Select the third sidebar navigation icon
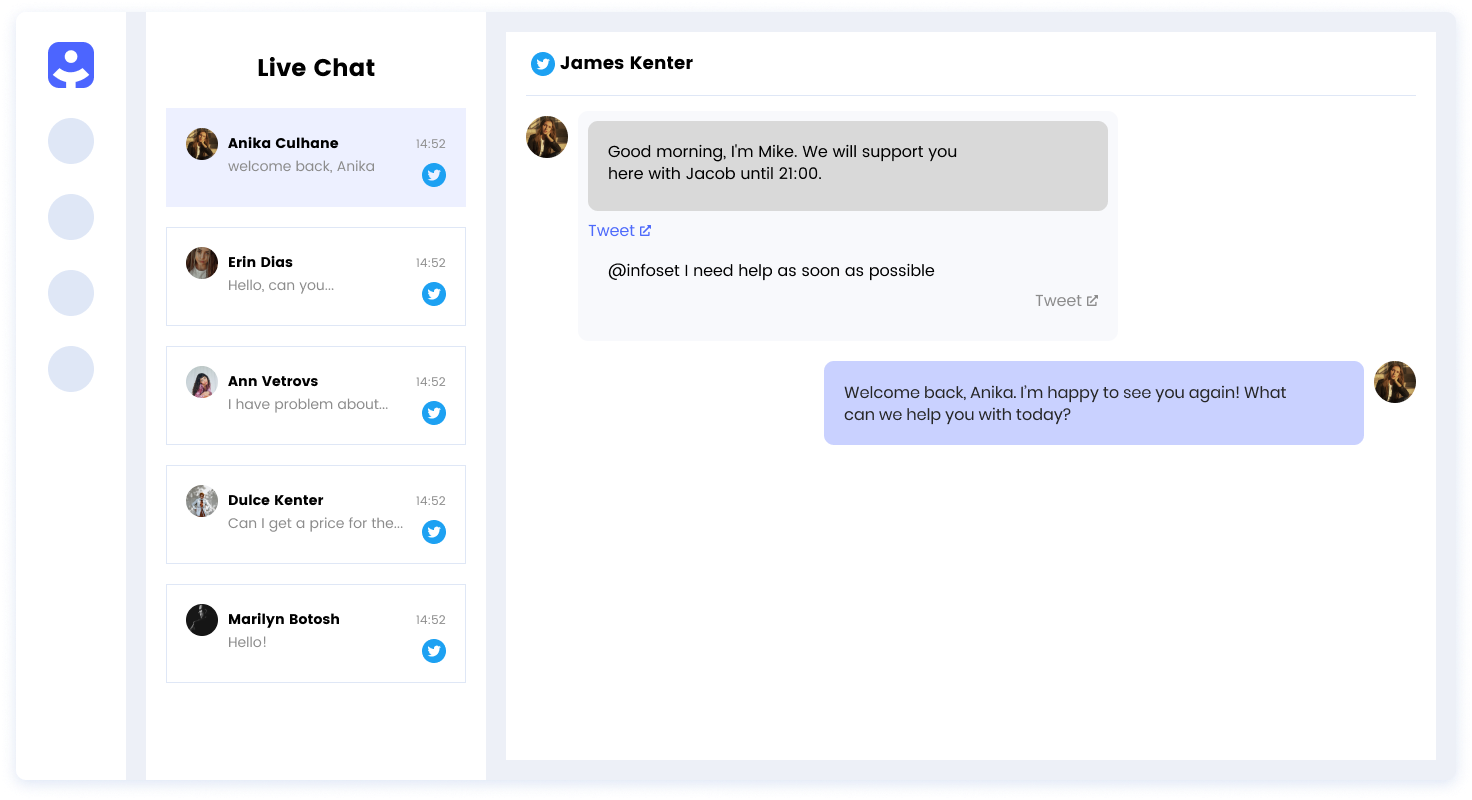The image size is (1472, 800). tap(71, 217)
